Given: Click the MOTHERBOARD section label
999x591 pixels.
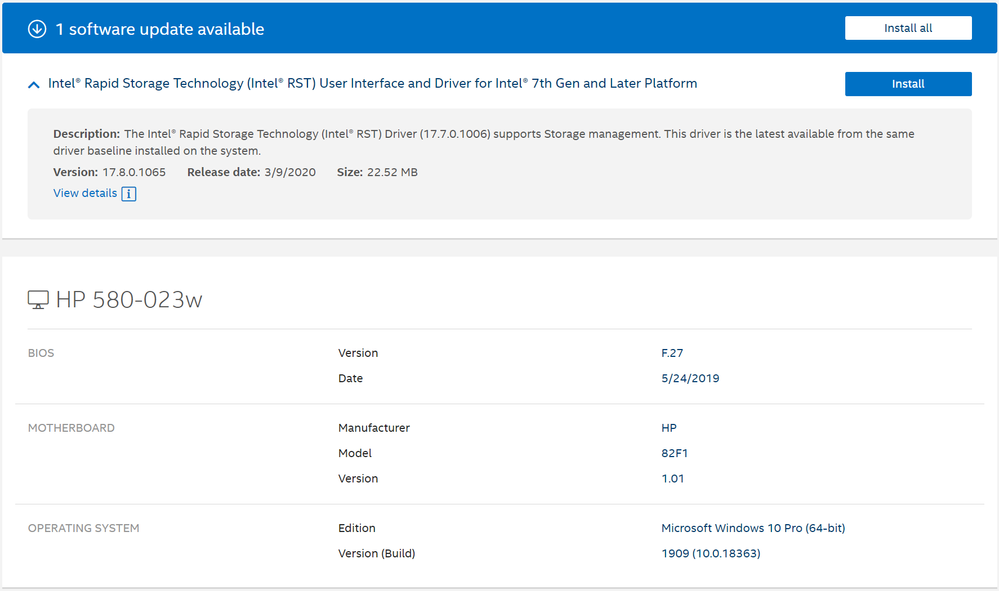Looking at the screenshot, I should (x=71, y=428).
